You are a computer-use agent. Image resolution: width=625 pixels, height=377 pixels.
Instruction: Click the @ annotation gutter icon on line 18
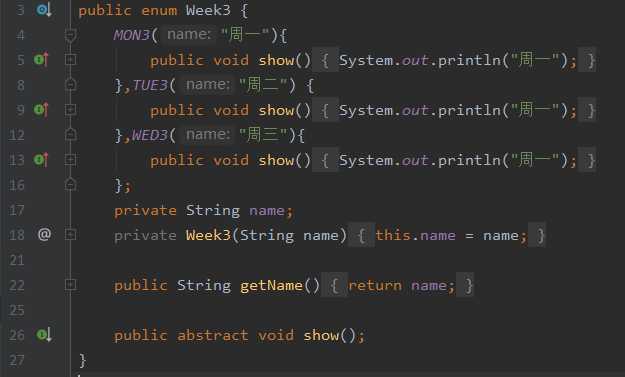(x=44, y=234)
